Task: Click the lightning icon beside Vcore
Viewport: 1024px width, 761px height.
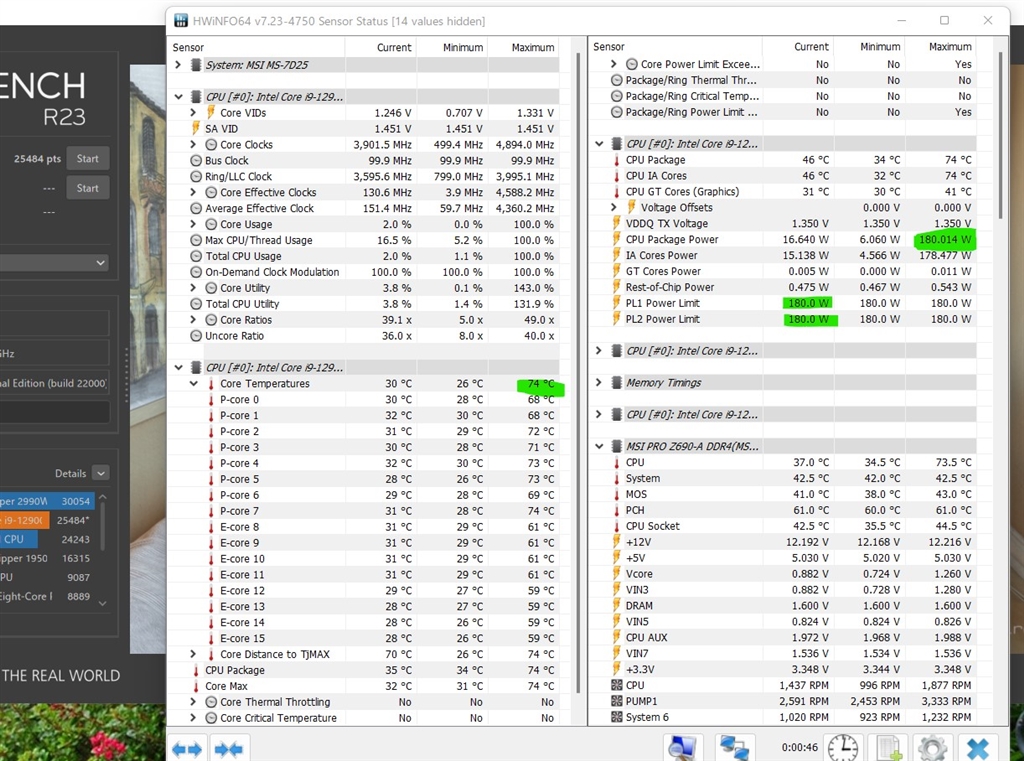Action: [x=616, y=574]
